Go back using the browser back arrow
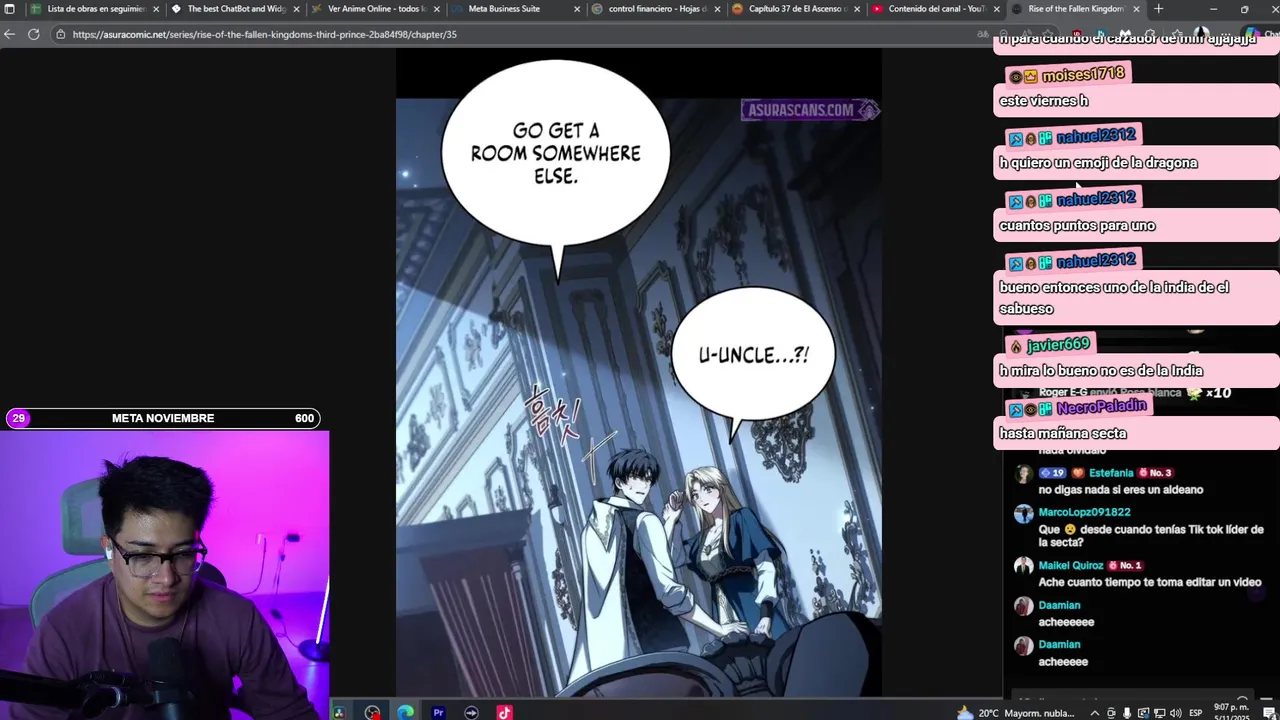1280x720 pixels. 9,34
